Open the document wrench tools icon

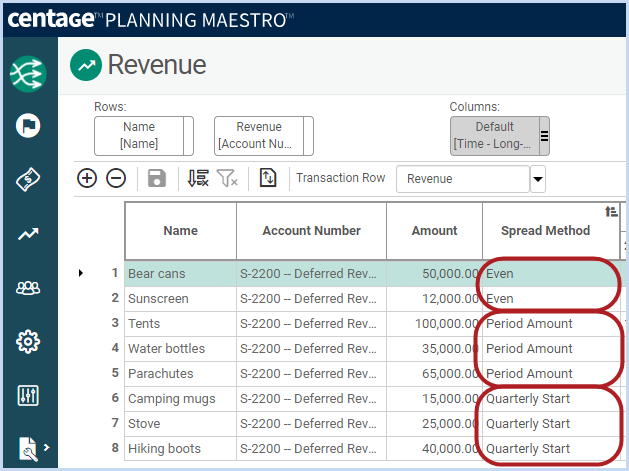(x=28, y=449)
